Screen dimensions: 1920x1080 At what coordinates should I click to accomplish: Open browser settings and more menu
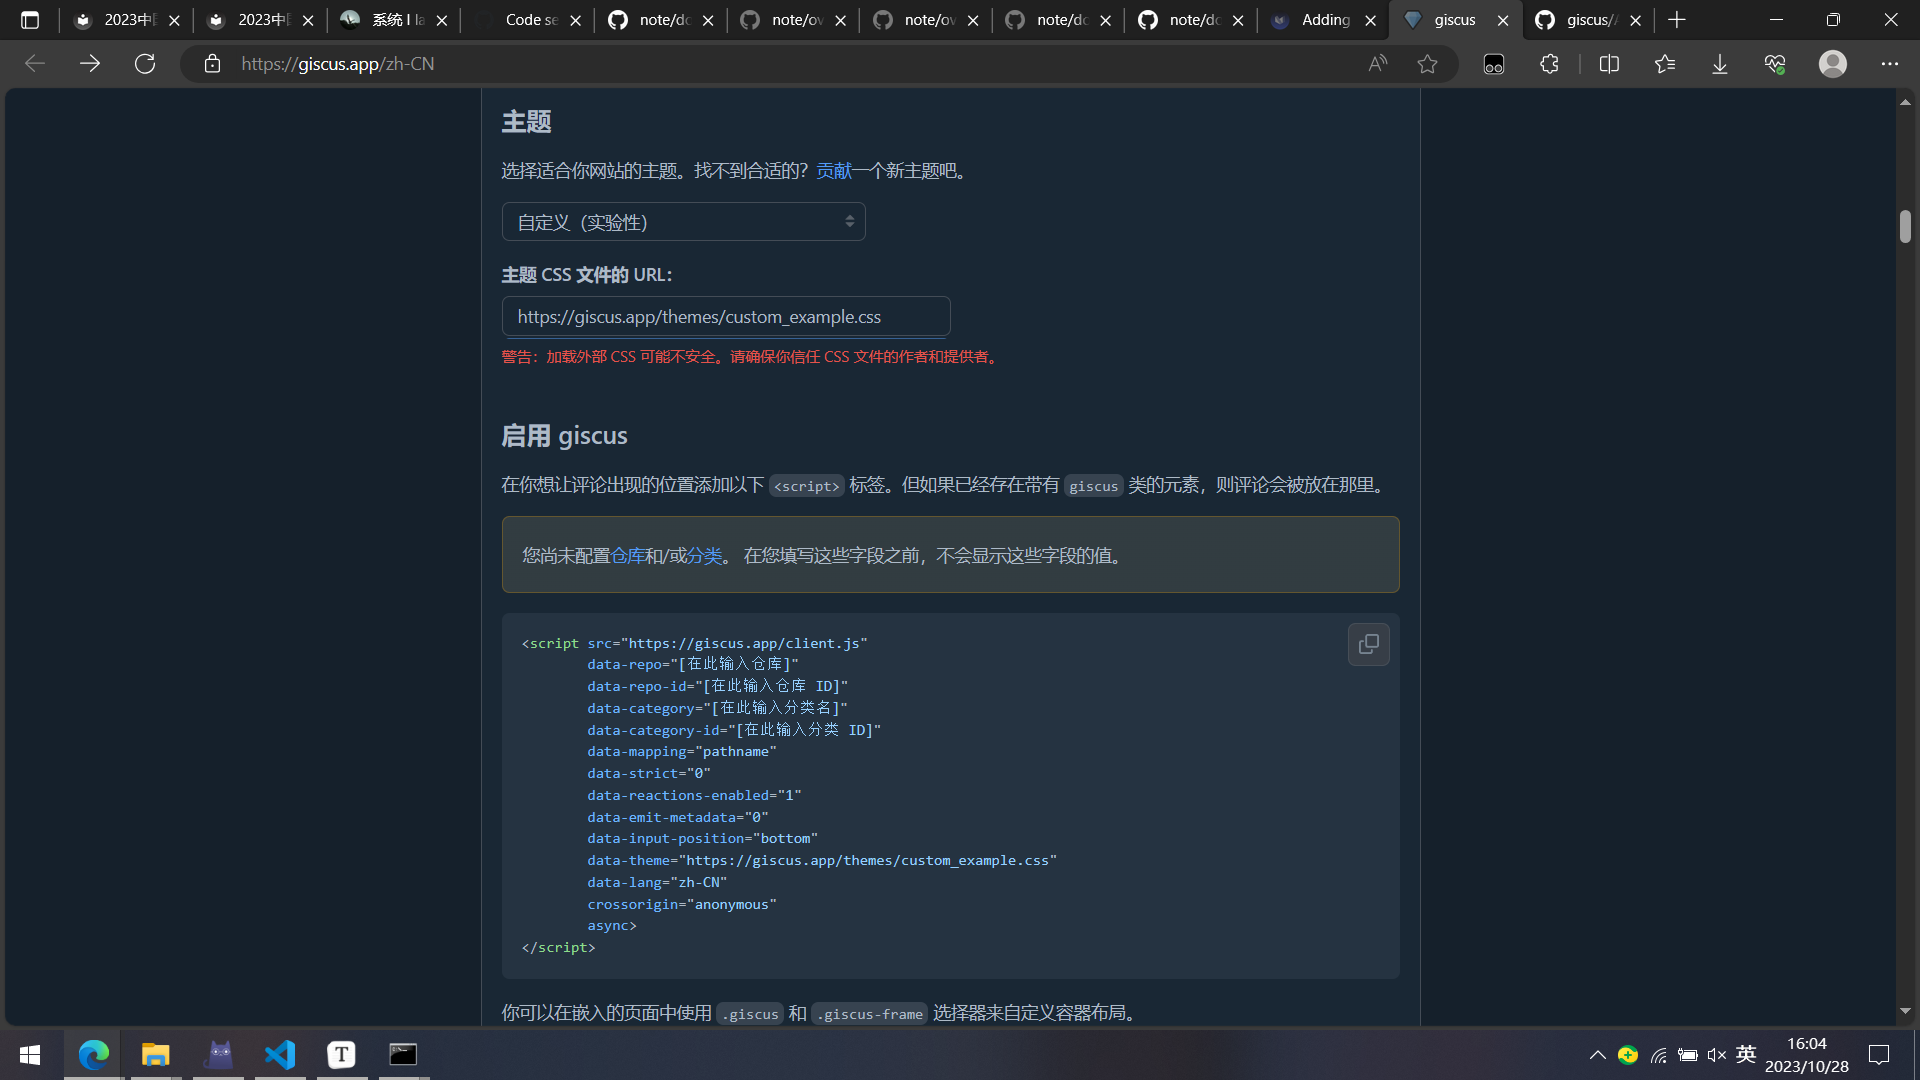[x=1889, y=64]
